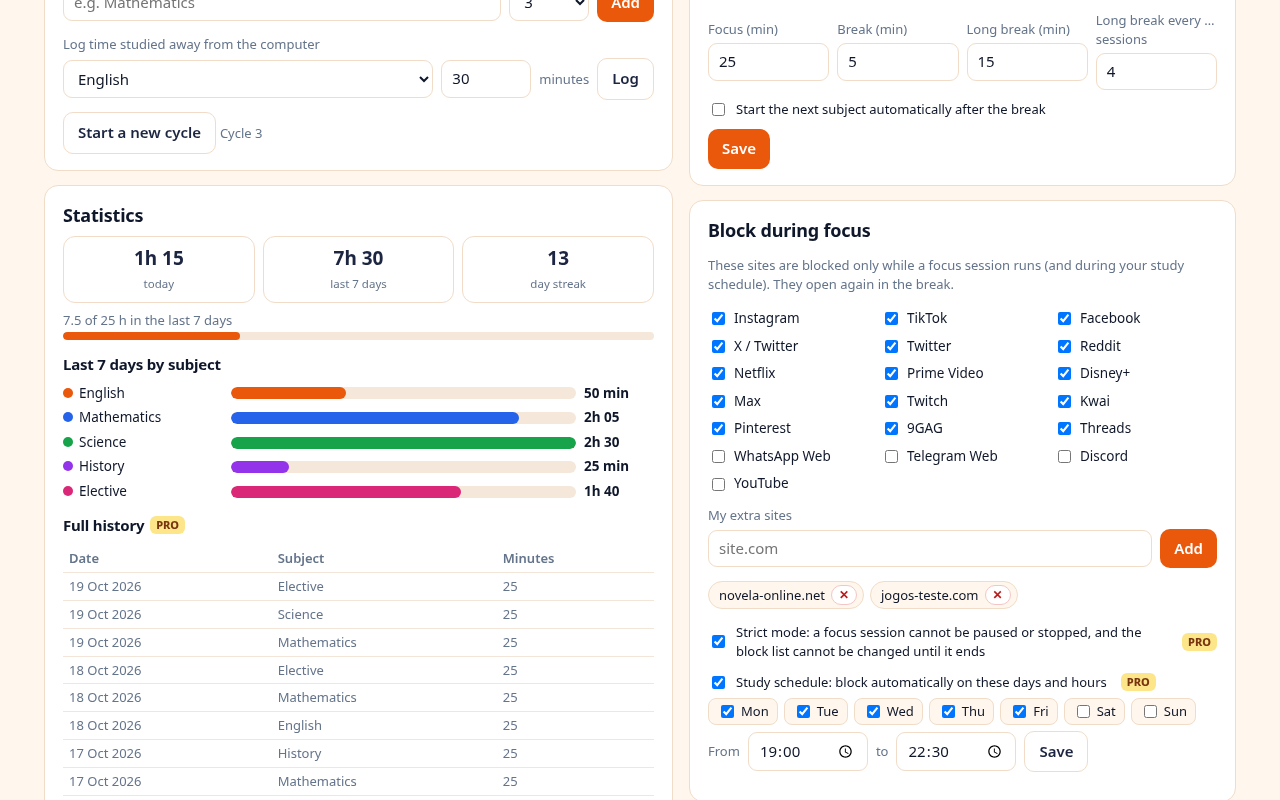Remove jogos-teste.com from extra sites

point(997,595)
